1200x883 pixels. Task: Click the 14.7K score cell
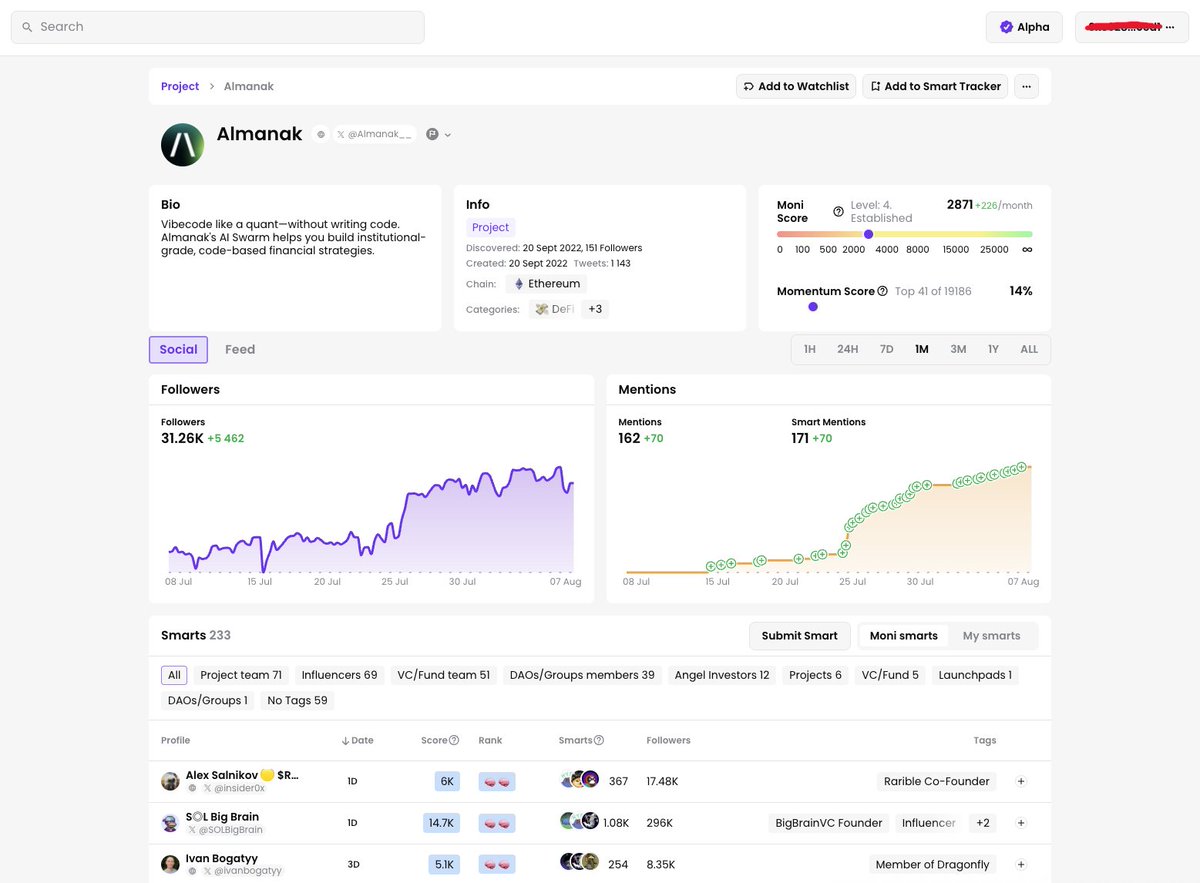click(x=441, y=823)
